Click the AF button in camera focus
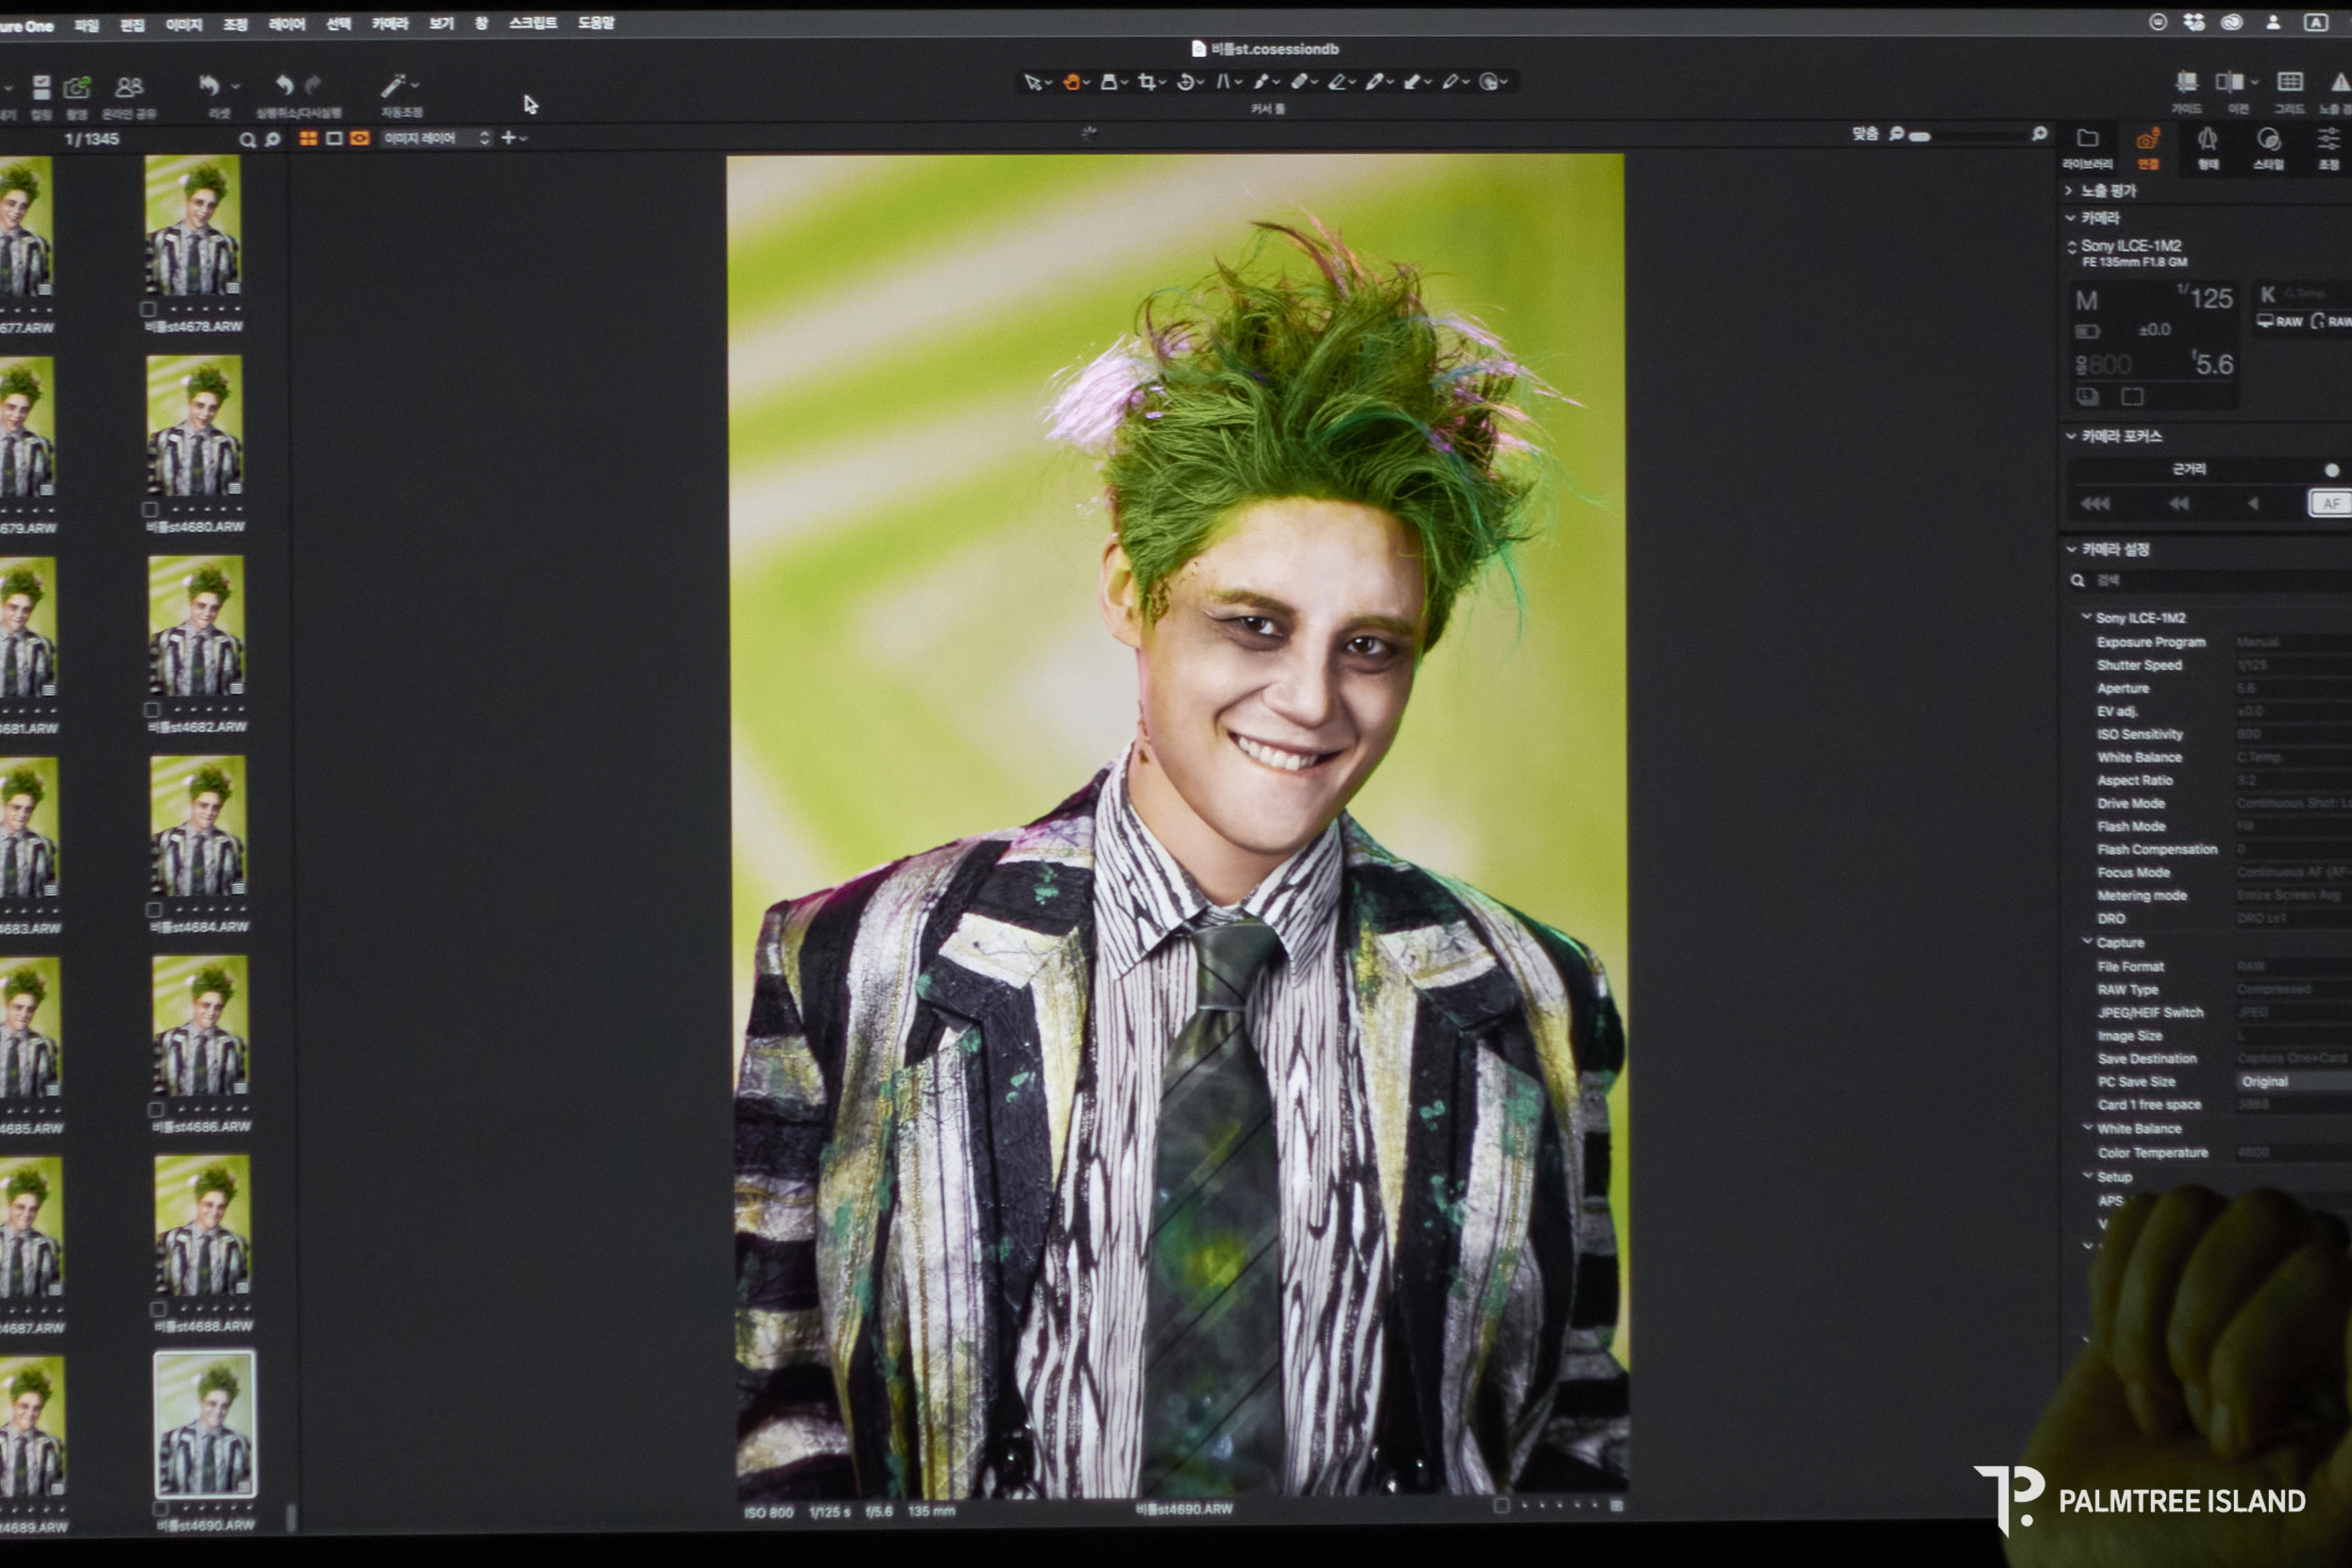This screenshot has width=2352, height=1568. point(2329,503)
